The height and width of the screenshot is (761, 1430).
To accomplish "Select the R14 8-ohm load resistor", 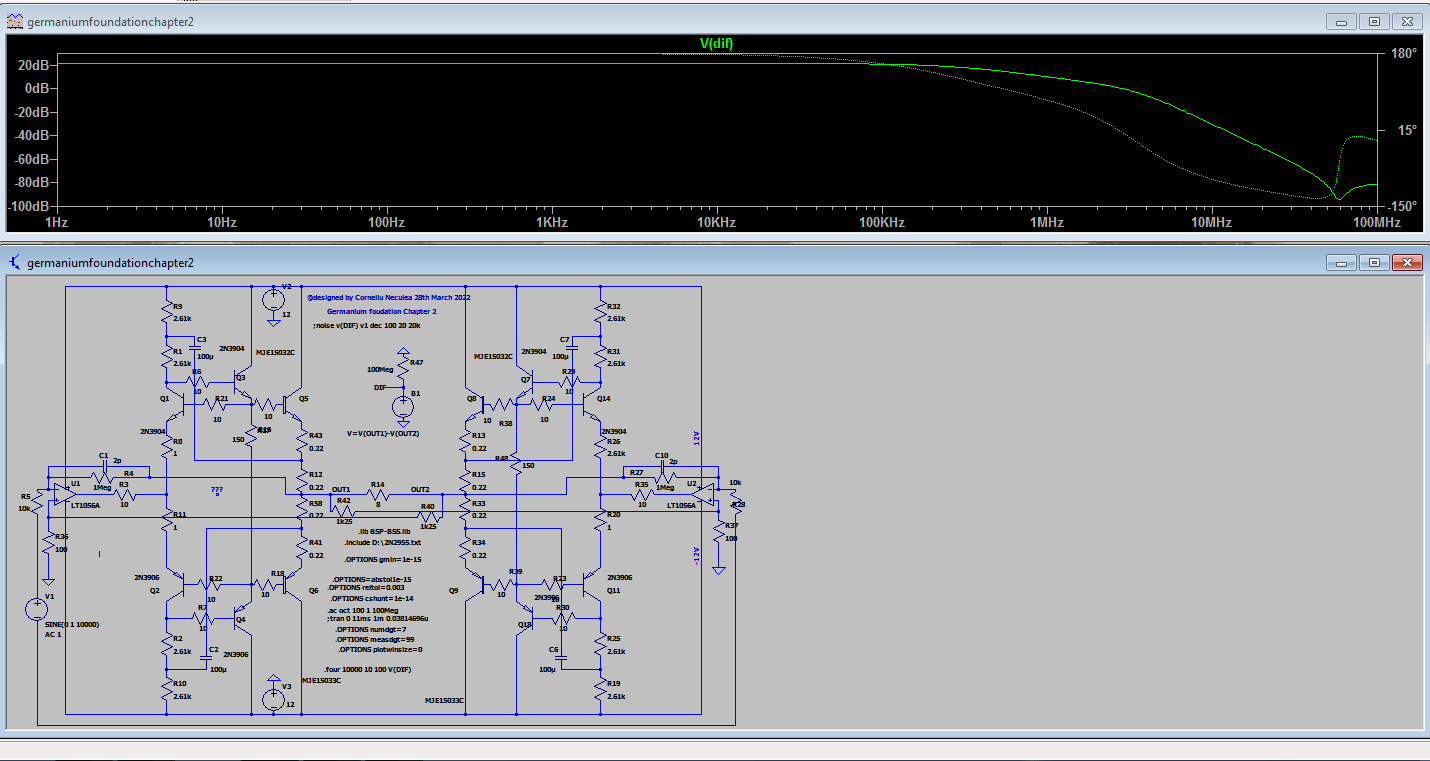I will click(x=379, y=494).
